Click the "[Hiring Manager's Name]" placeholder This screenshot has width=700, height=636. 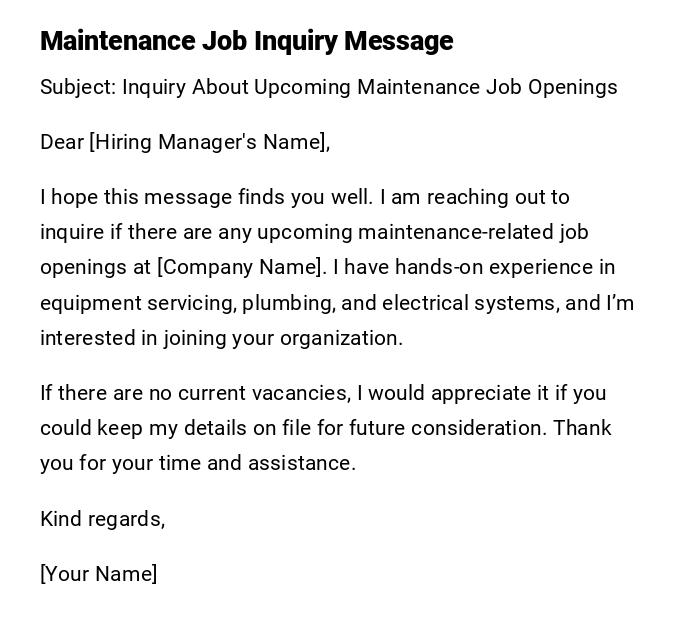tap(208, 142)
